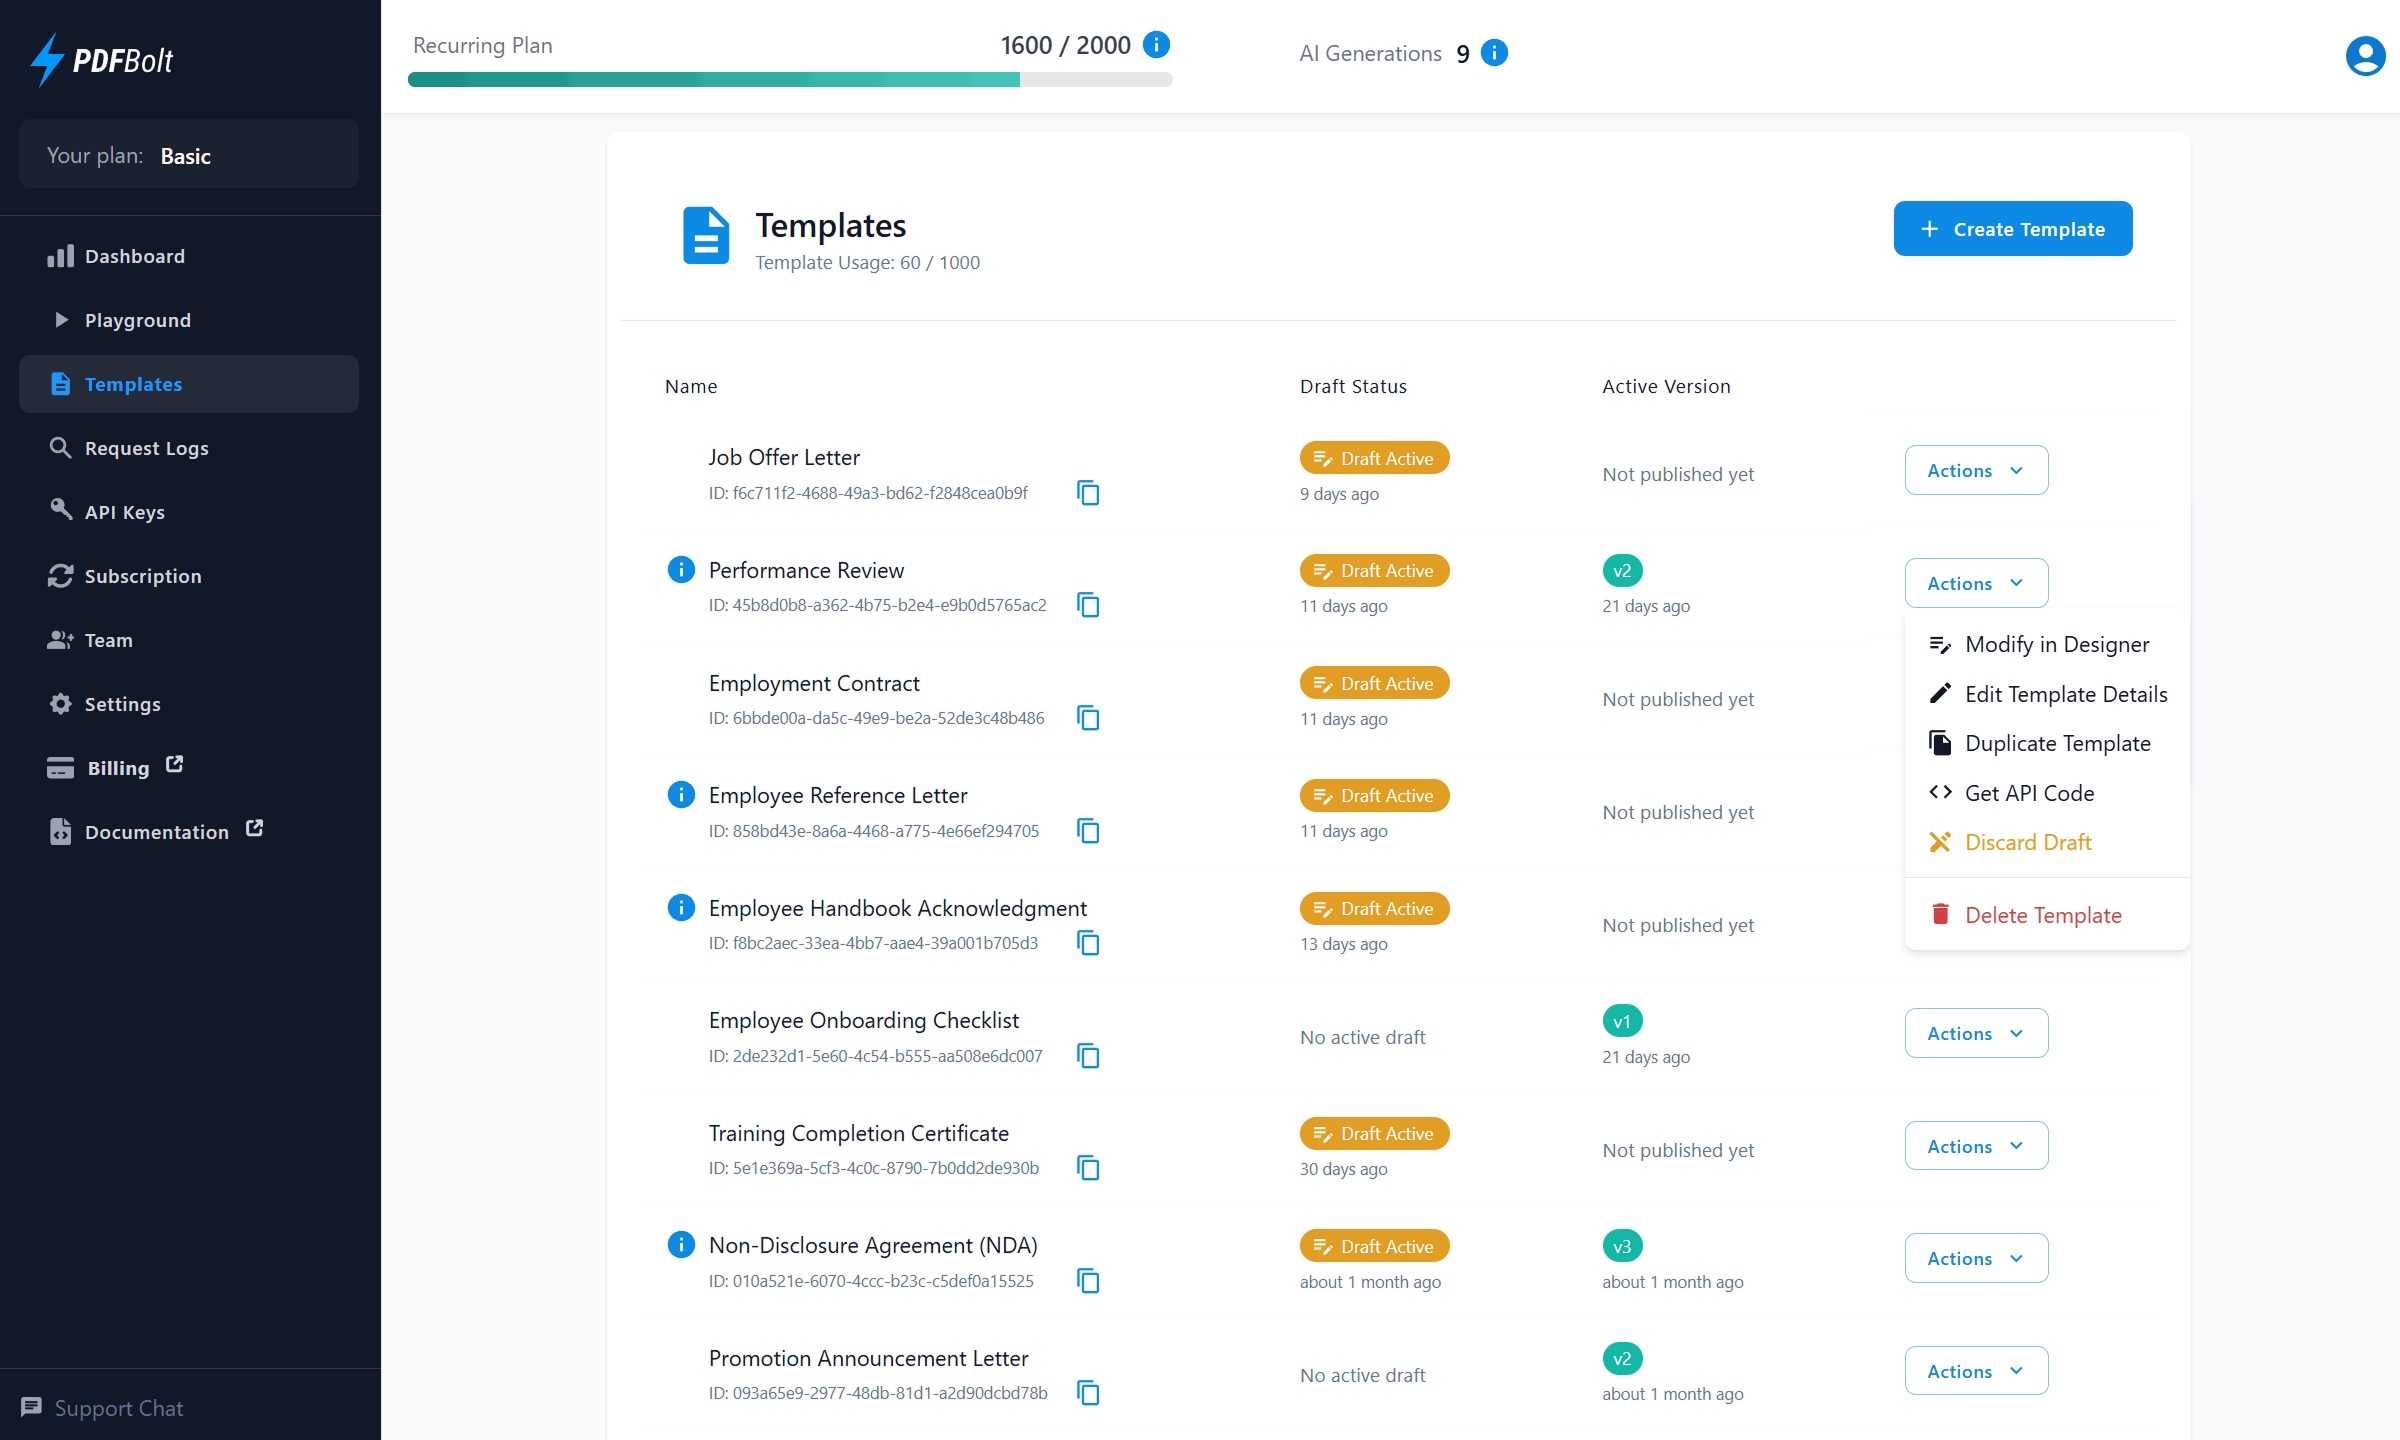Pick Discard Draft in actions menu
2400x1440 pixels.
2027,842
